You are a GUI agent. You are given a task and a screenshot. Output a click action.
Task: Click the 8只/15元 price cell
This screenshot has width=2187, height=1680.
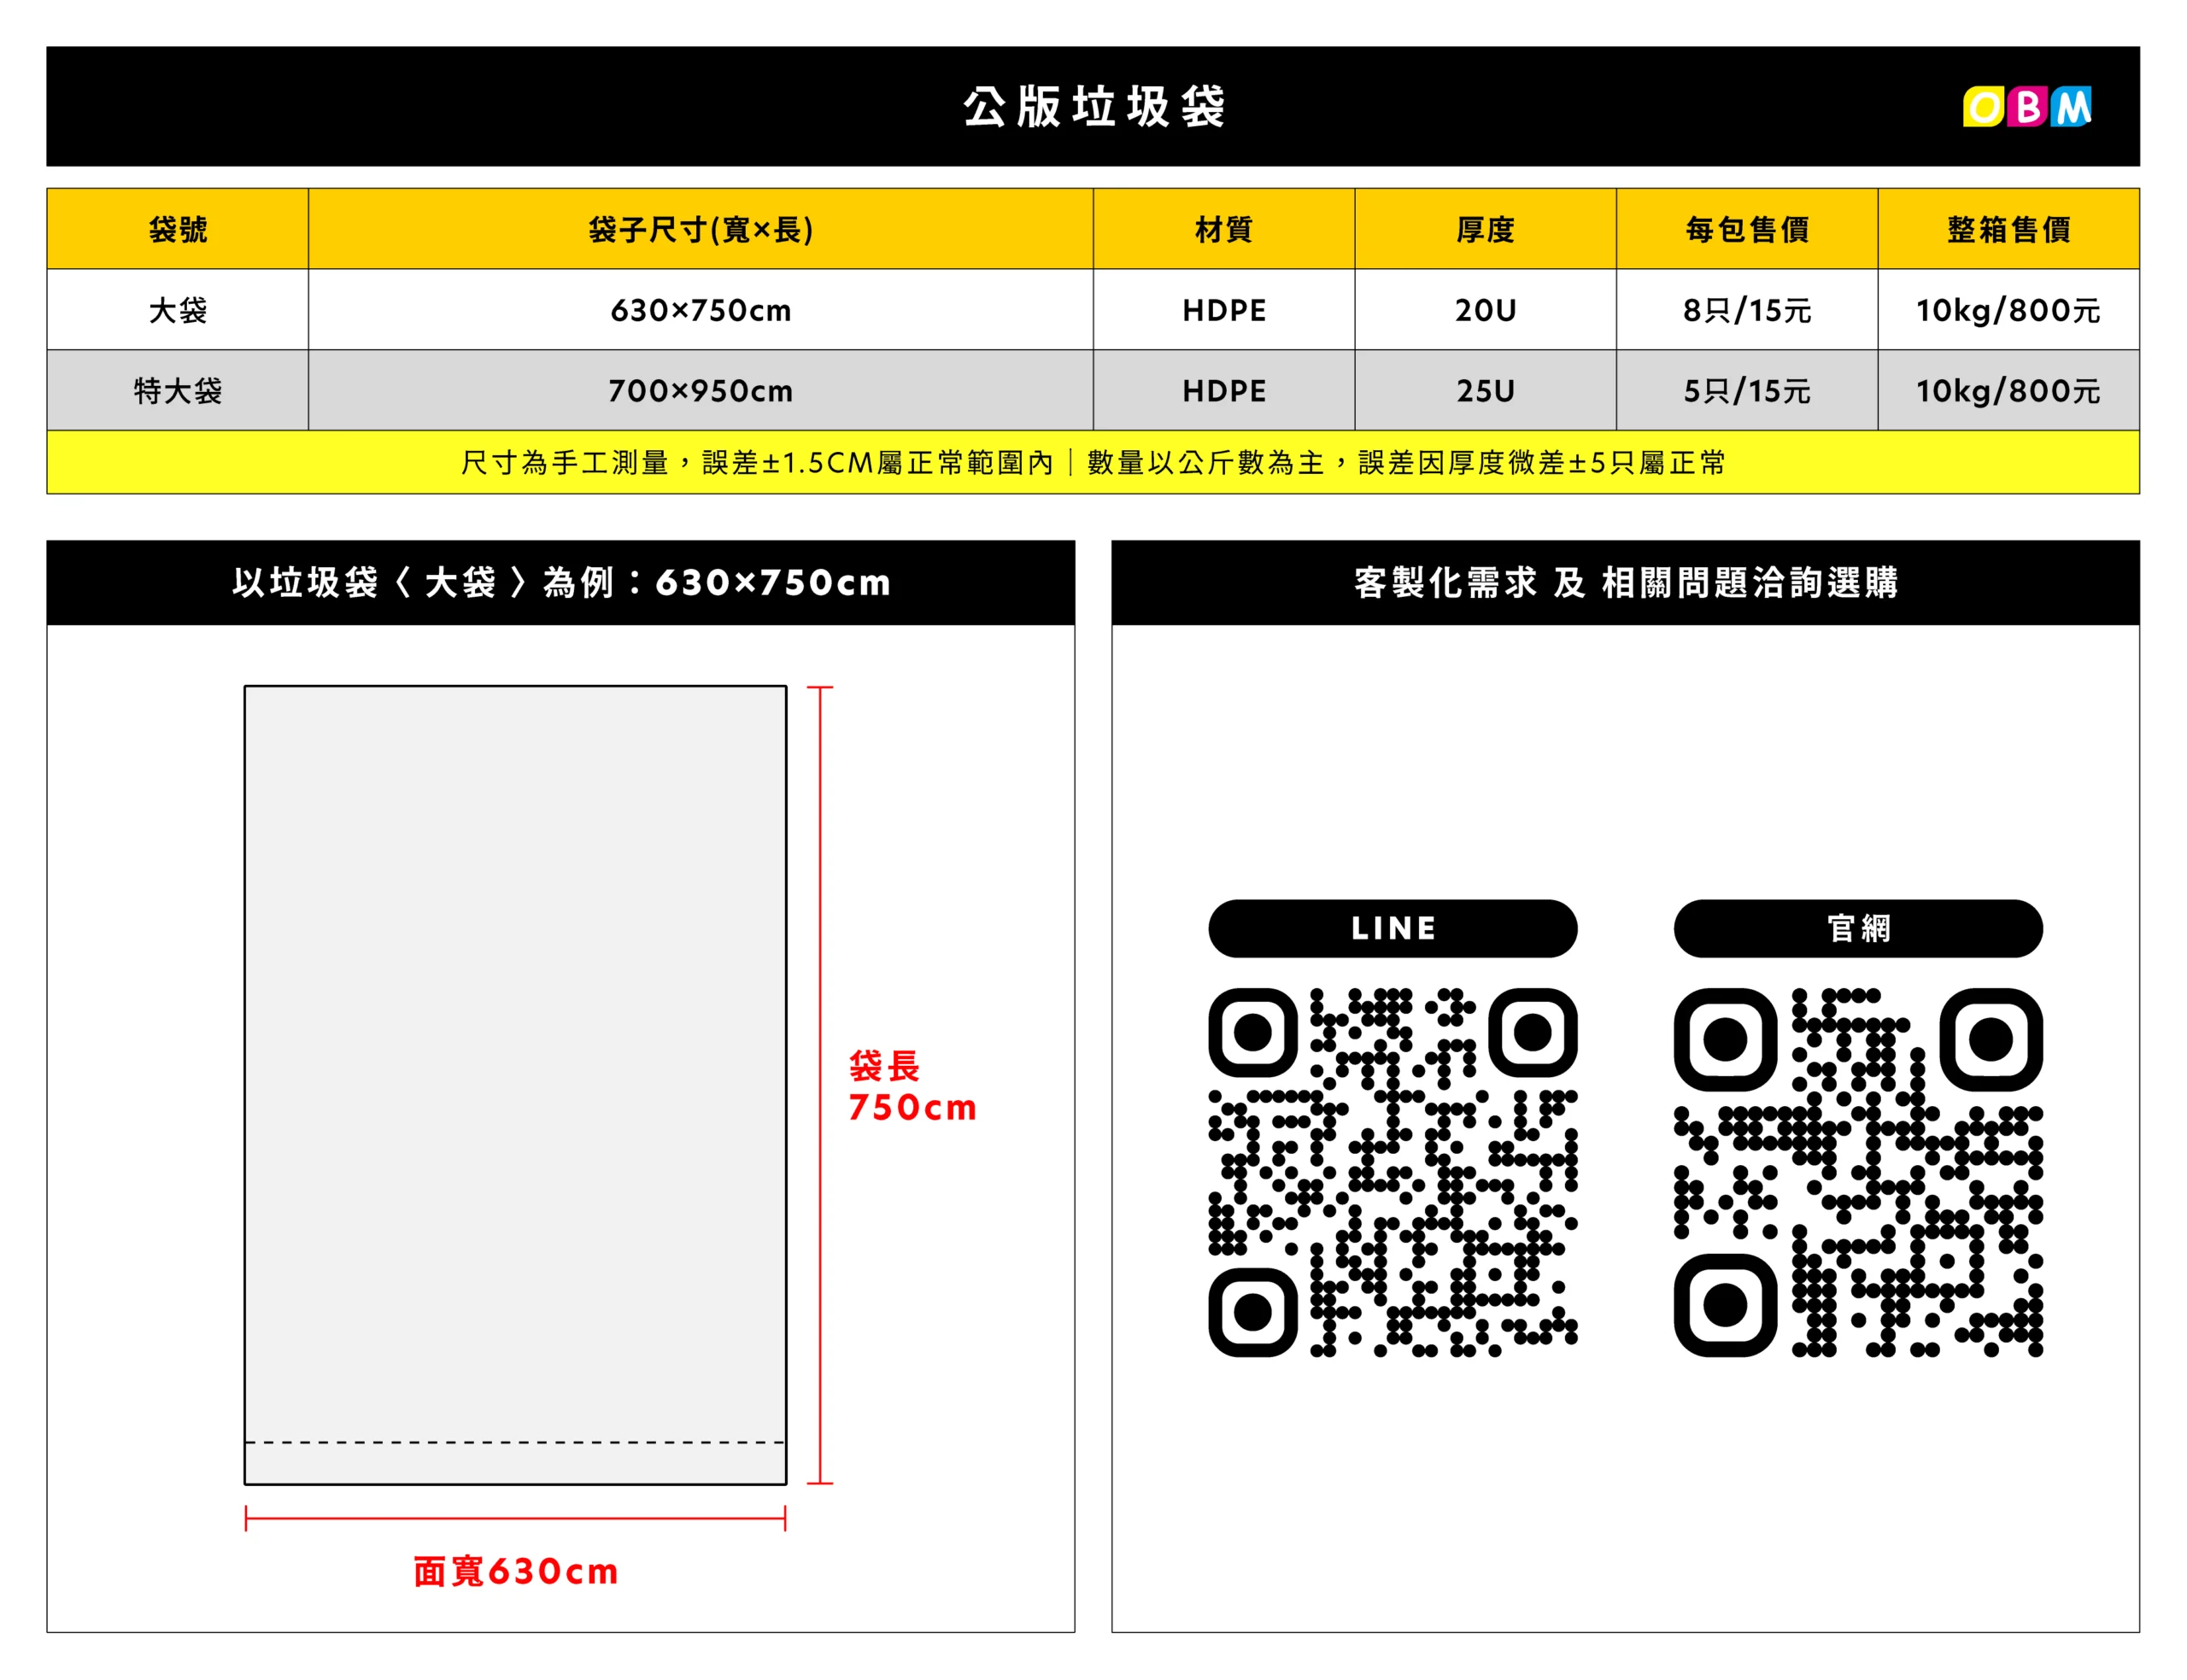[1746, 310]
